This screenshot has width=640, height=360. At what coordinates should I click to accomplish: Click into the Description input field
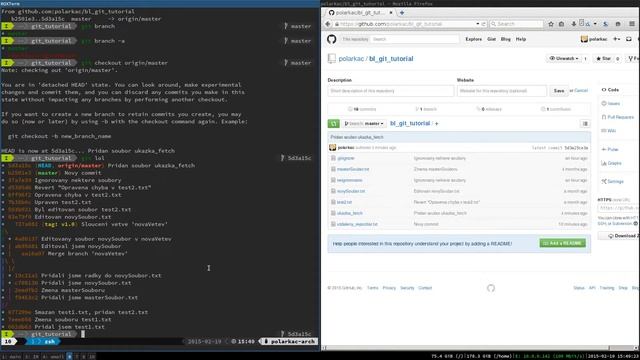[391, 91]
